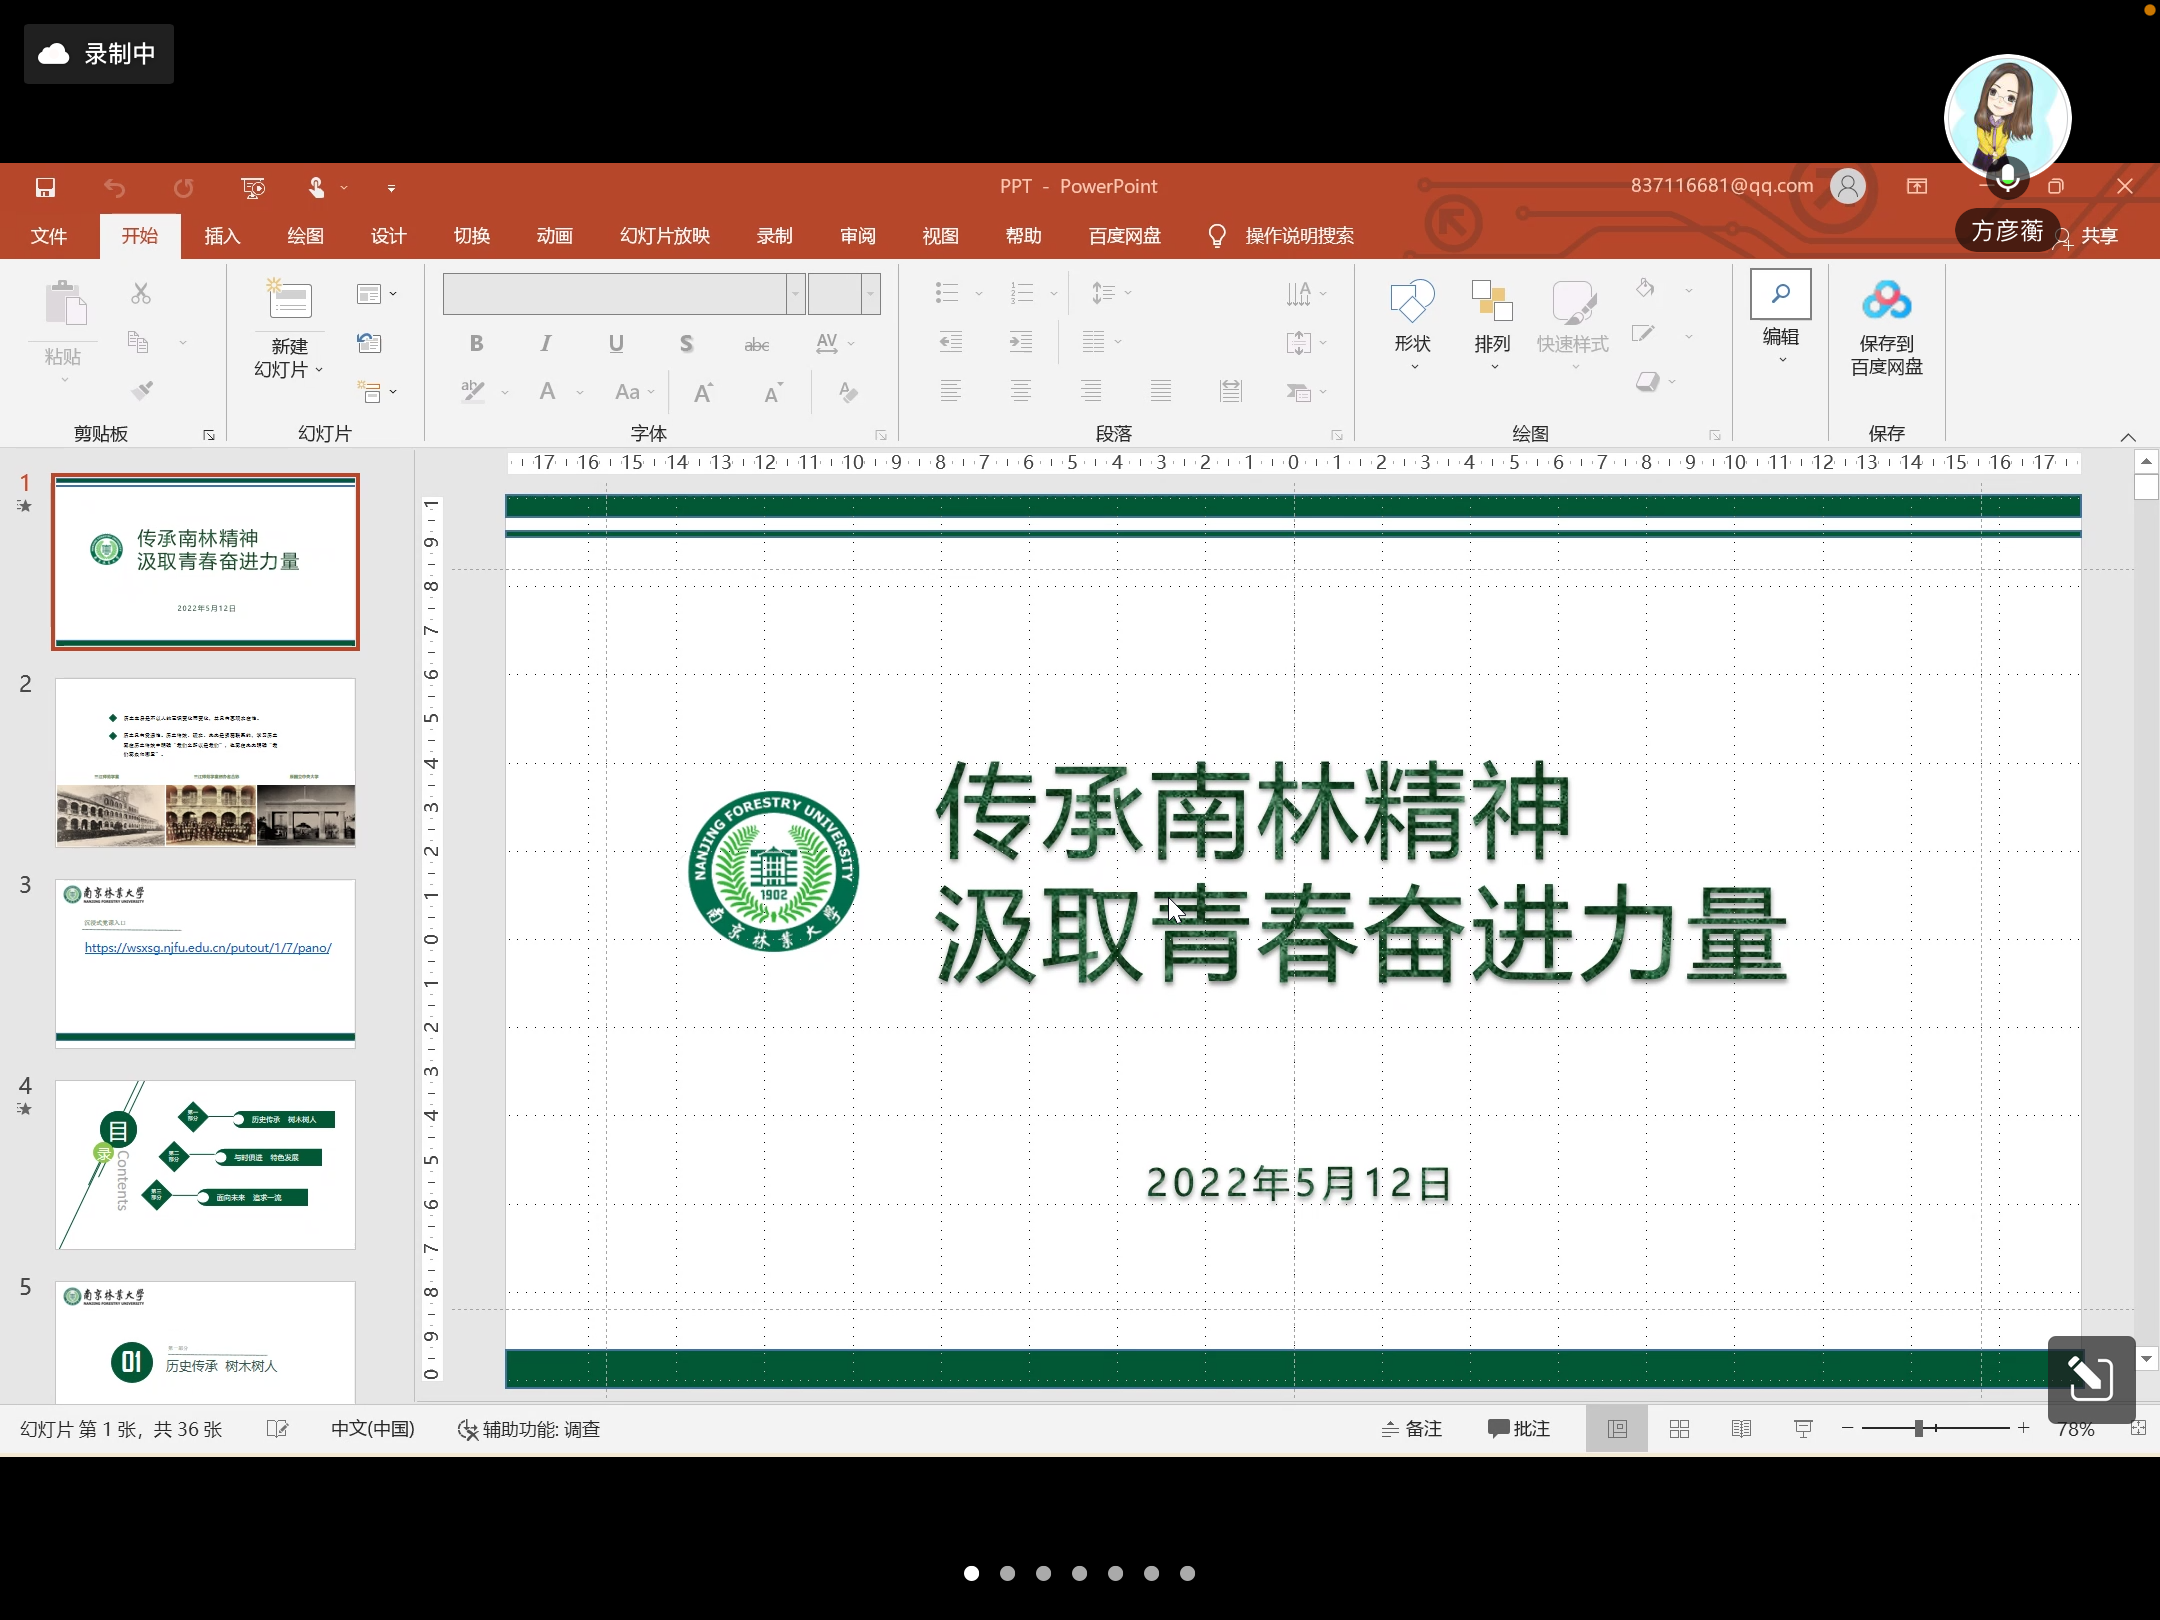Open the Slide Show tab

pos(664,236)
